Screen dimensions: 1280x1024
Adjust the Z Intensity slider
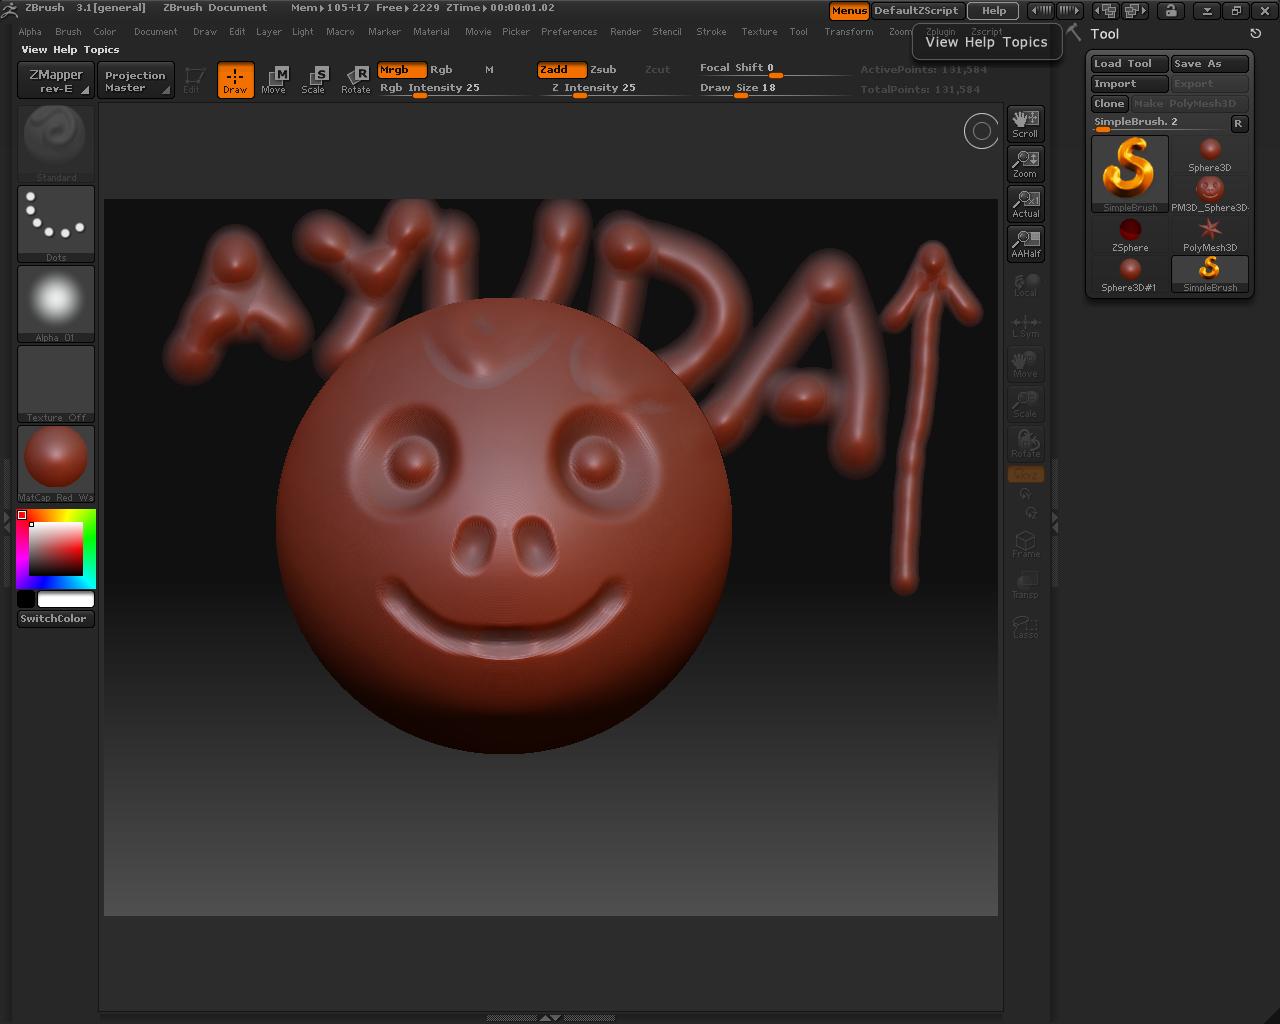point(613,89)
